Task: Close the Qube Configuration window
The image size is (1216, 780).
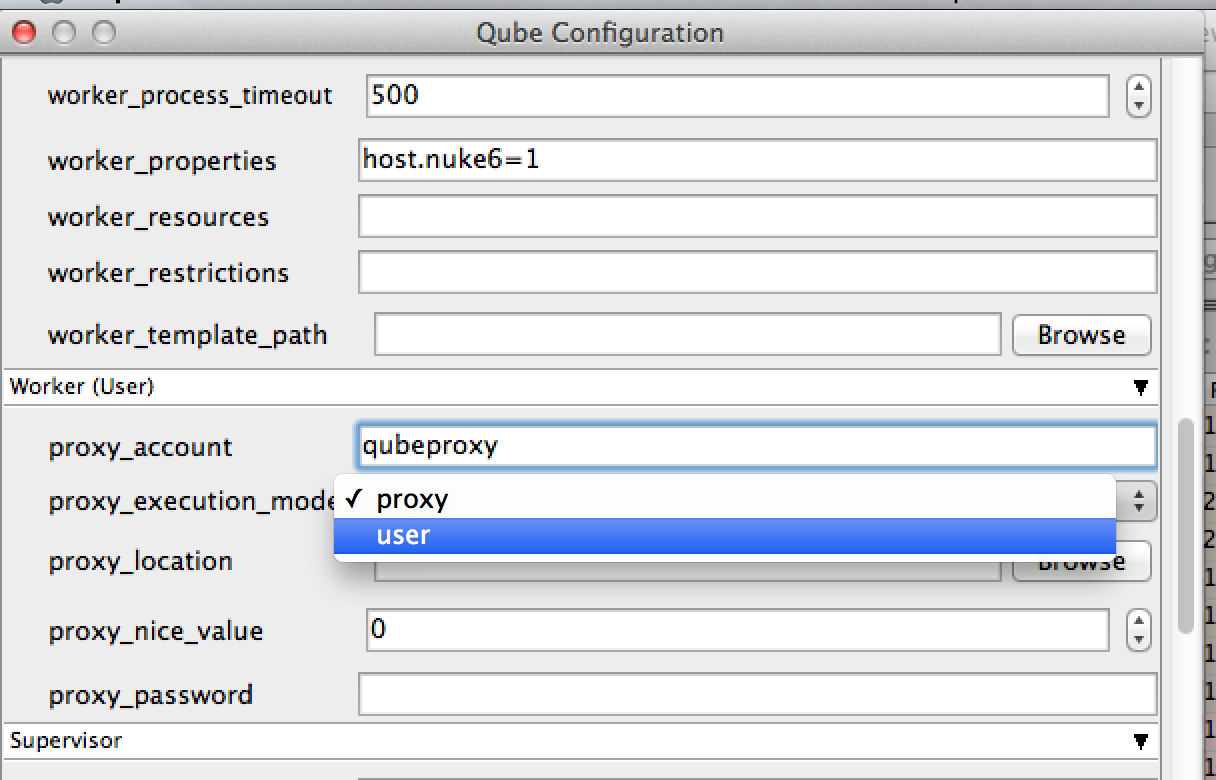Action: click(x=23, y=33)
